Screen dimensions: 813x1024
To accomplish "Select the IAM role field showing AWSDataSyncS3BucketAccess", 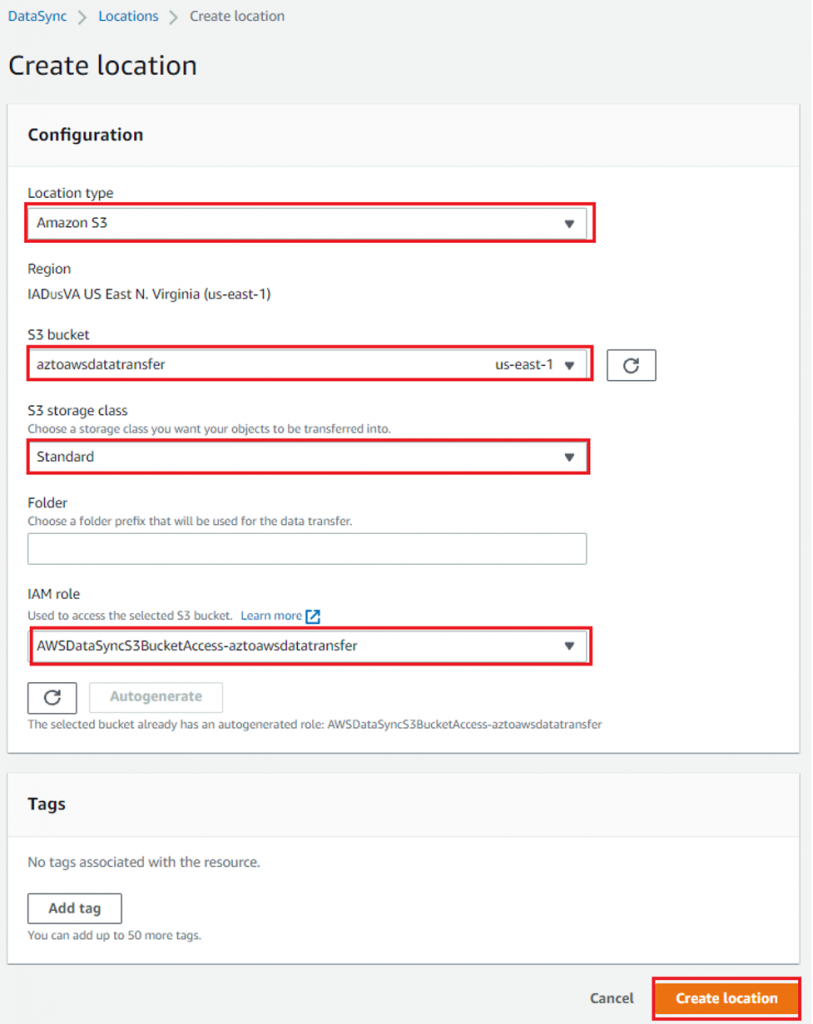I will [300, 646].
